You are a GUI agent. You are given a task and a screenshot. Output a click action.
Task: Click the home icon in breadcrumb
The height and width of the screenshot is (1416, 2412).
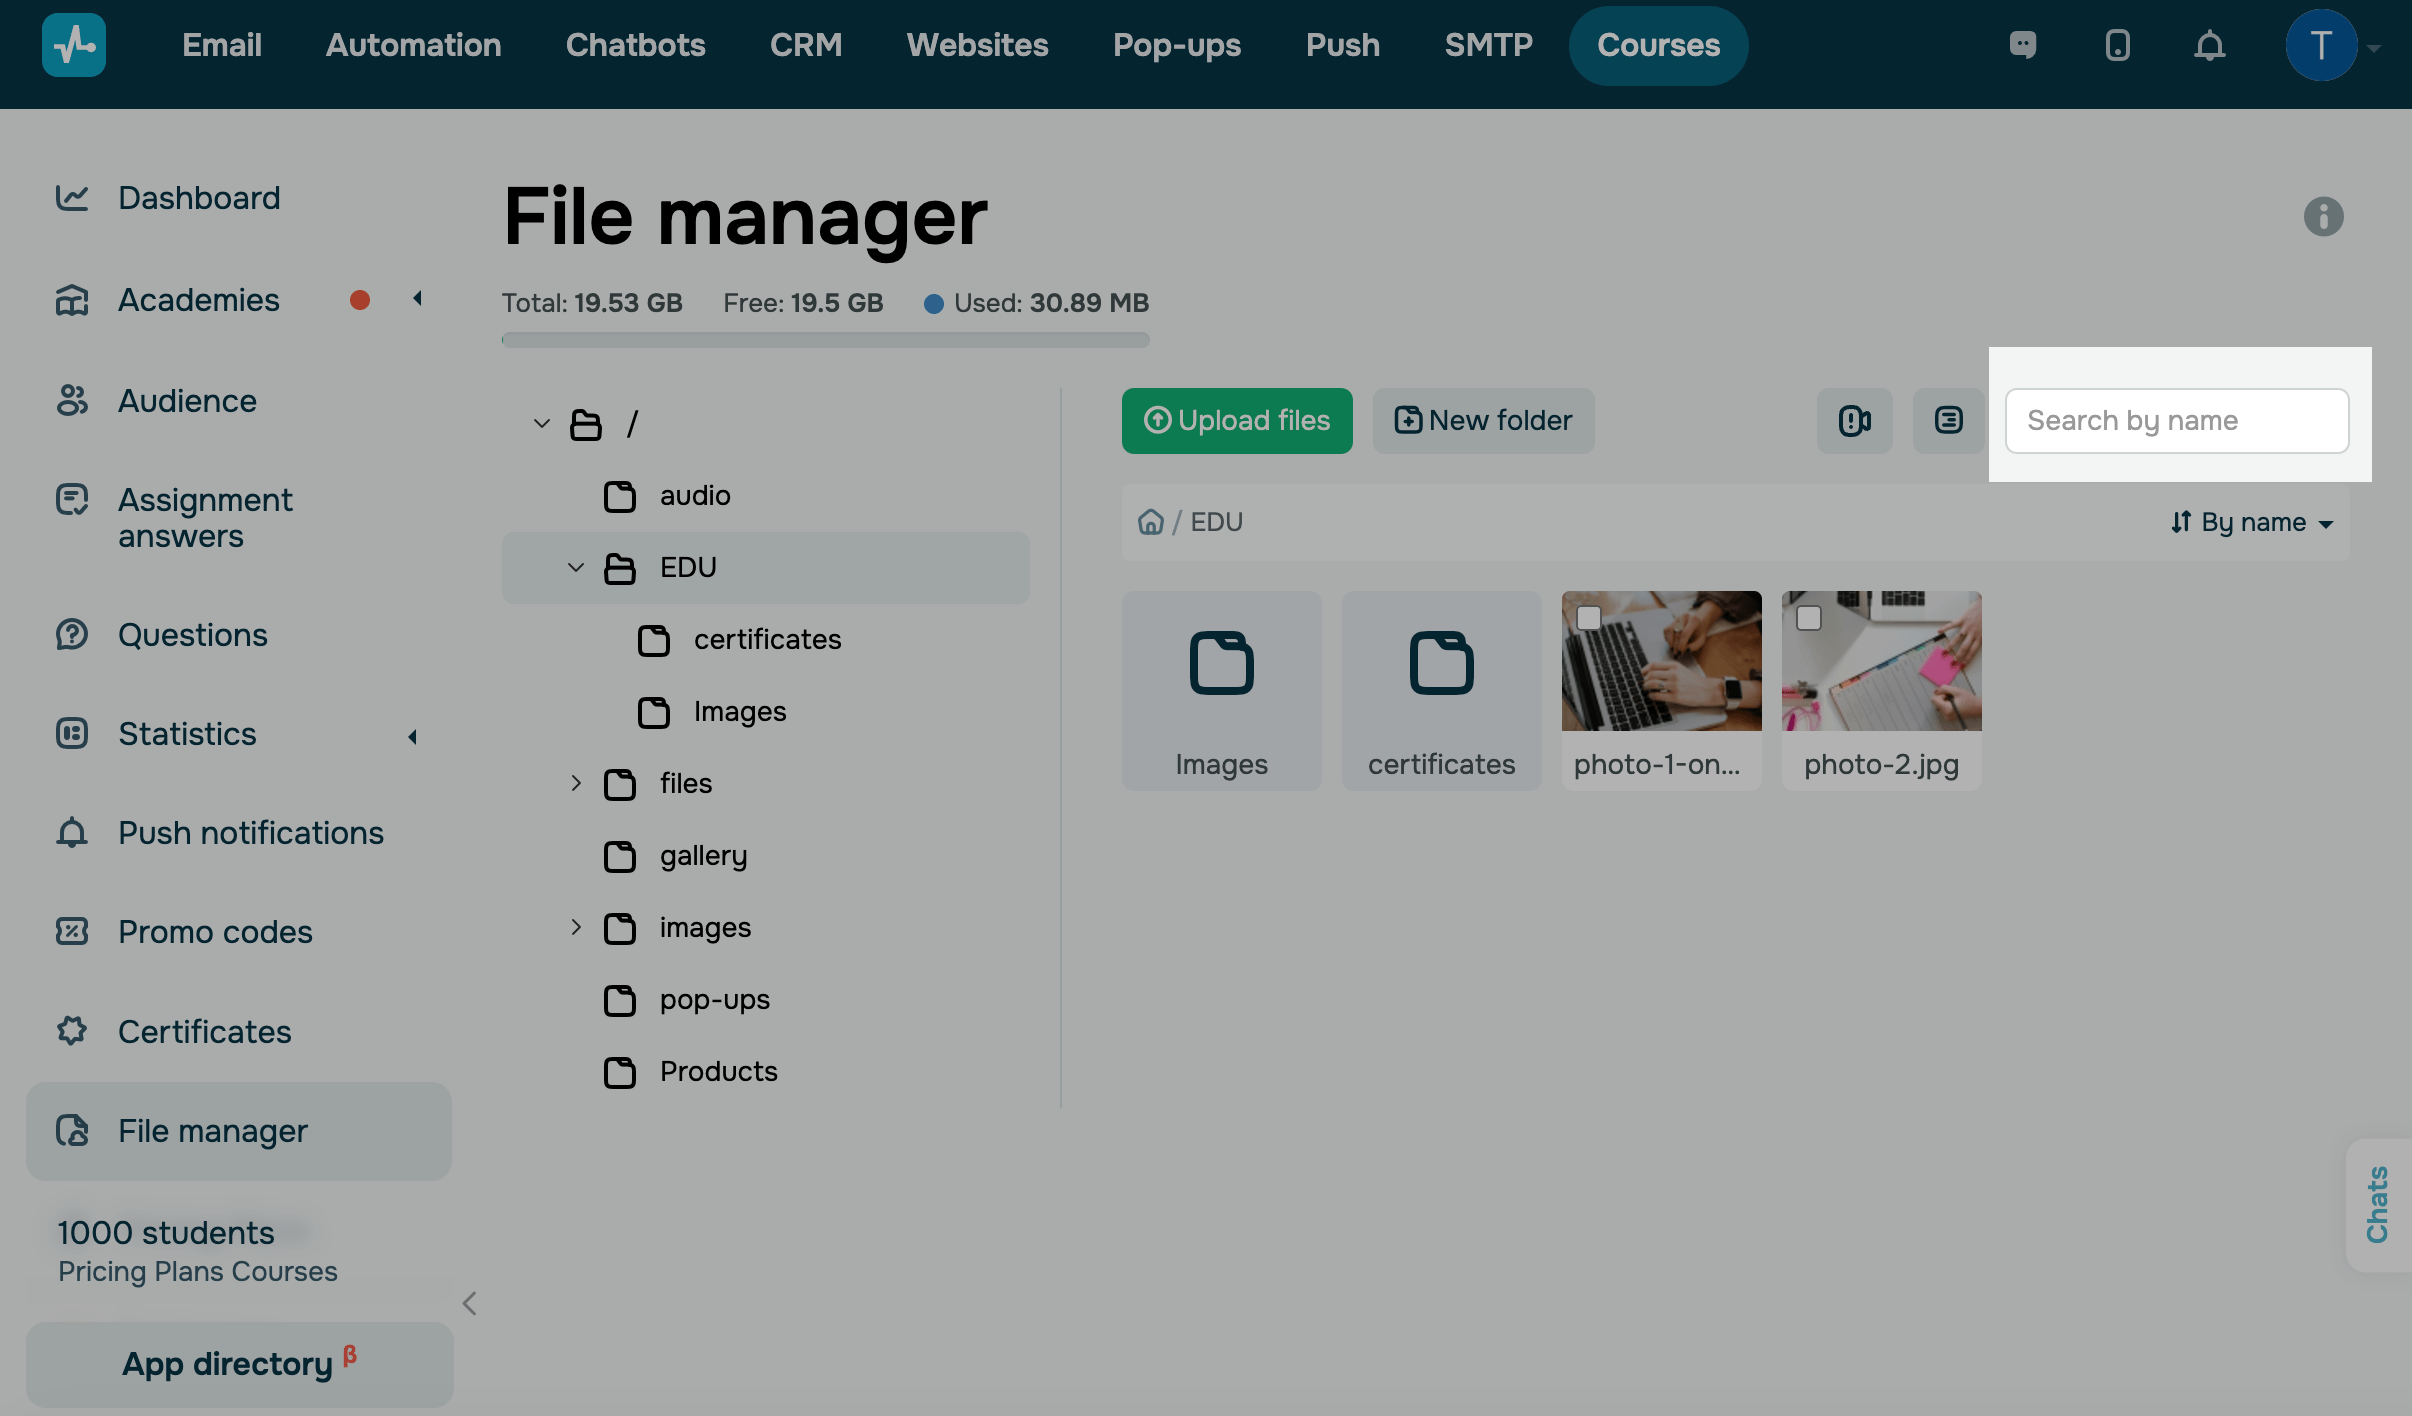click(x=1151, y=522)
